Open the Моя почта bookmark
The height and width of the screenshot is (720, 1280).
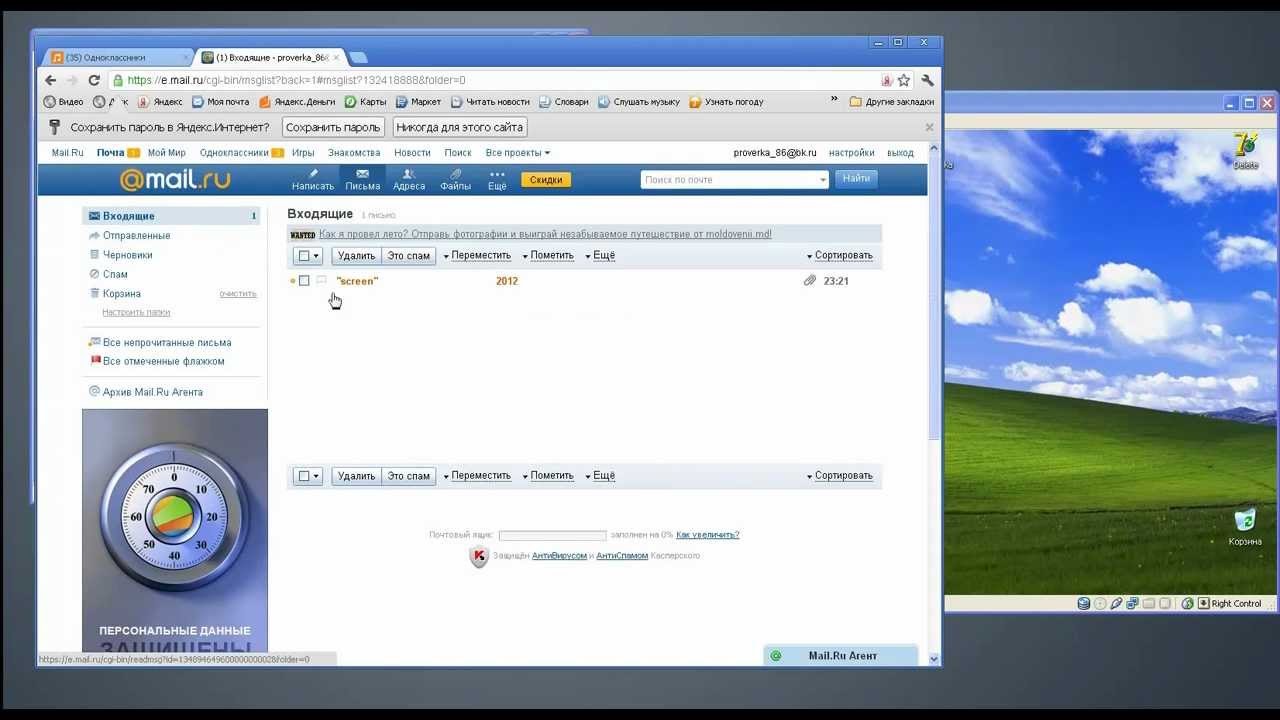coord(220,102)
